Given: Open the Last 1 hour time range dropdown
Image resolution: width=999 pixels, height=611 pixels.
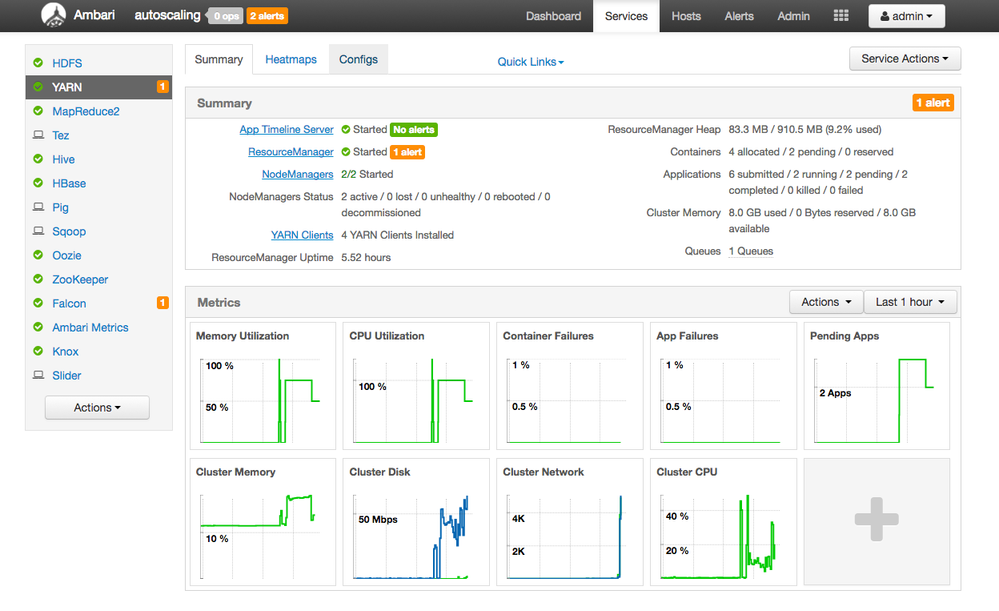Looking at the screenshot, I should click(910, 302).
